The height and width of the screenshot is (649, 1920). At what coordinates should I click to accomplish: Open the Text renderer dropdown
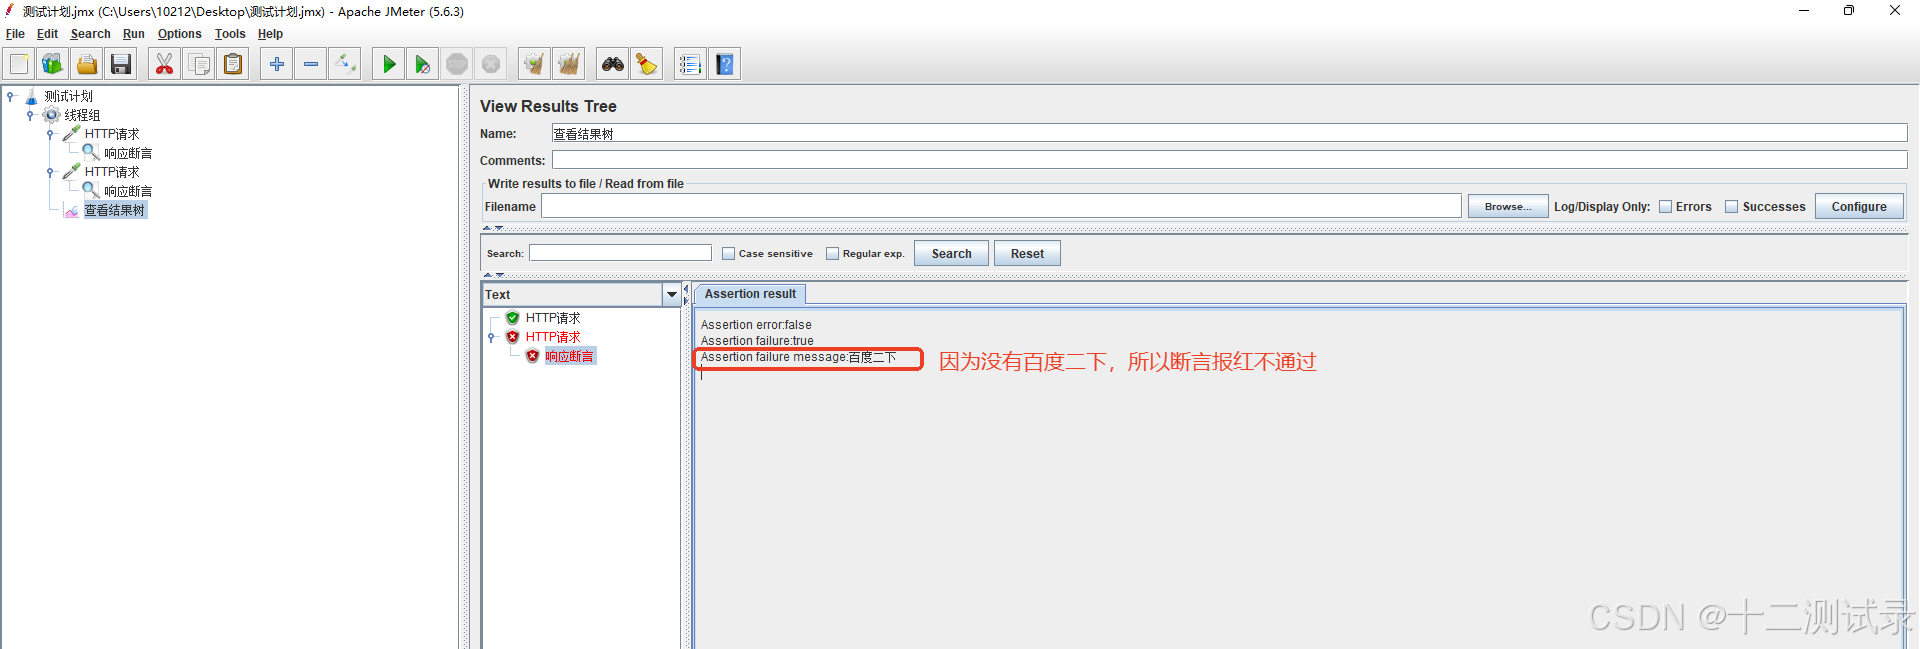(x=672, y=295)
